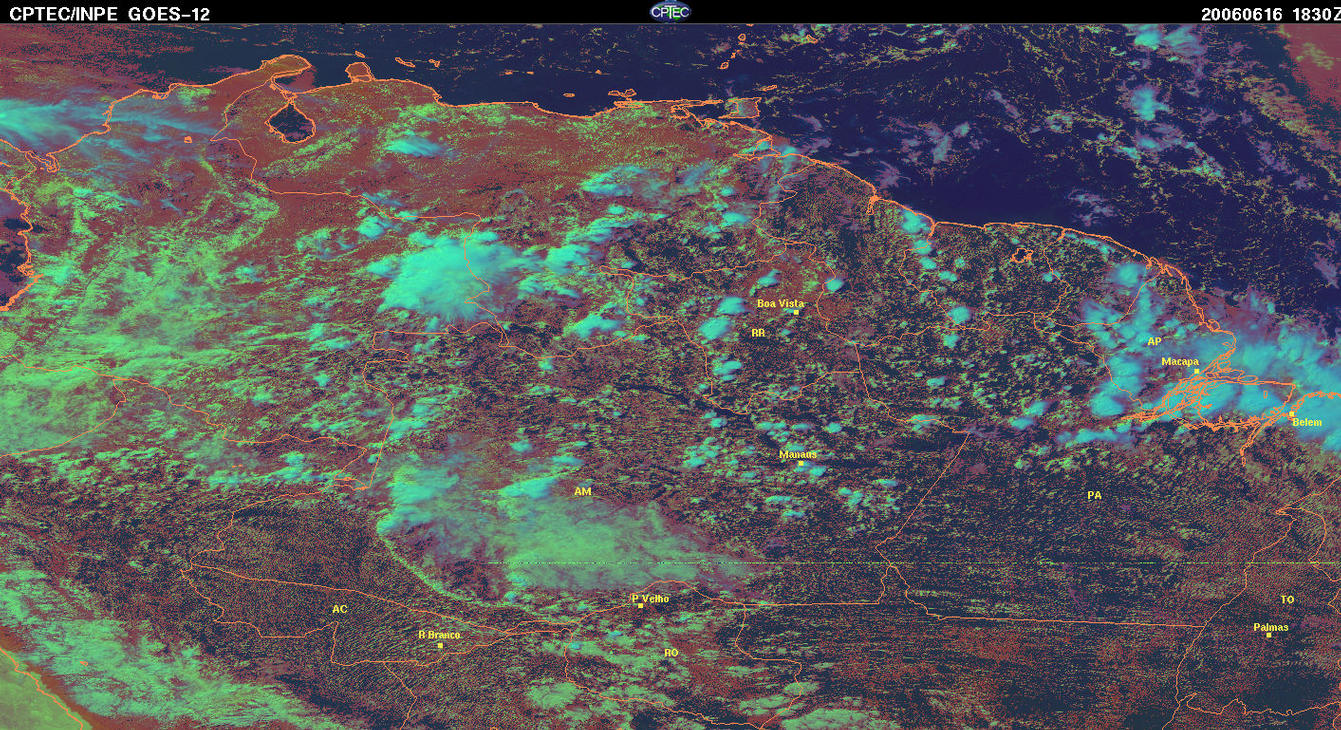Click the 20060616 1830Z timestamp
This screenshot has width=1341, height=730.
1268,13
